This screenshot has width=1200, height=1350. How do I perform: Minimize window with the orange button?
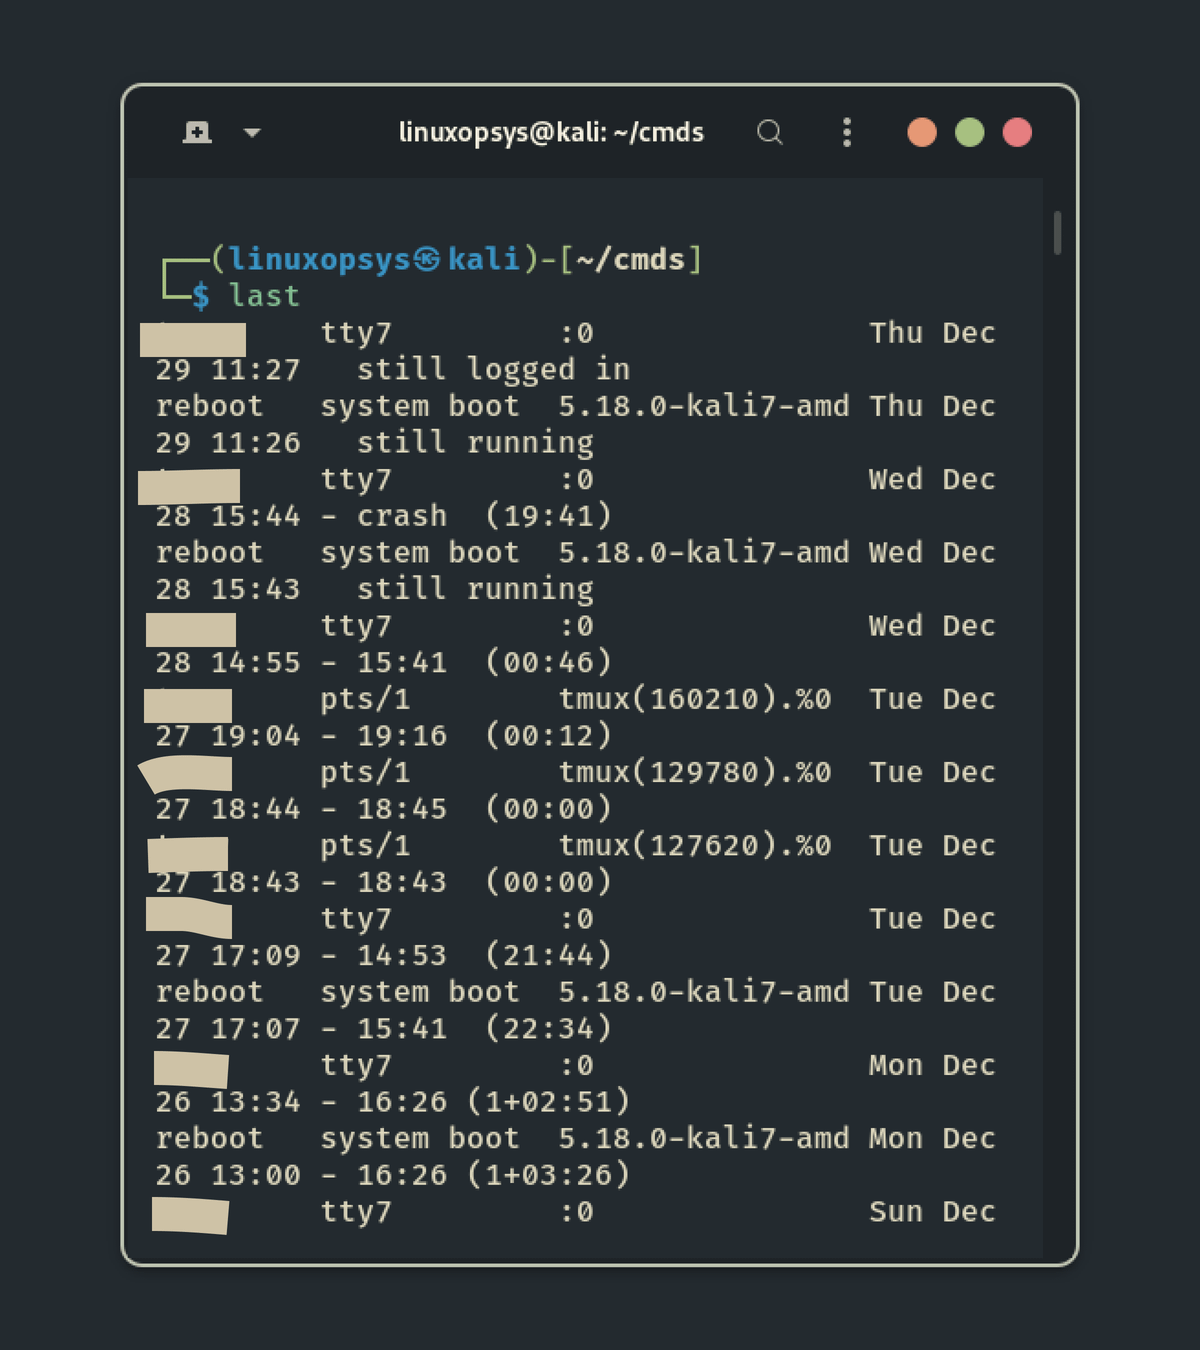[x=921, y=132]
